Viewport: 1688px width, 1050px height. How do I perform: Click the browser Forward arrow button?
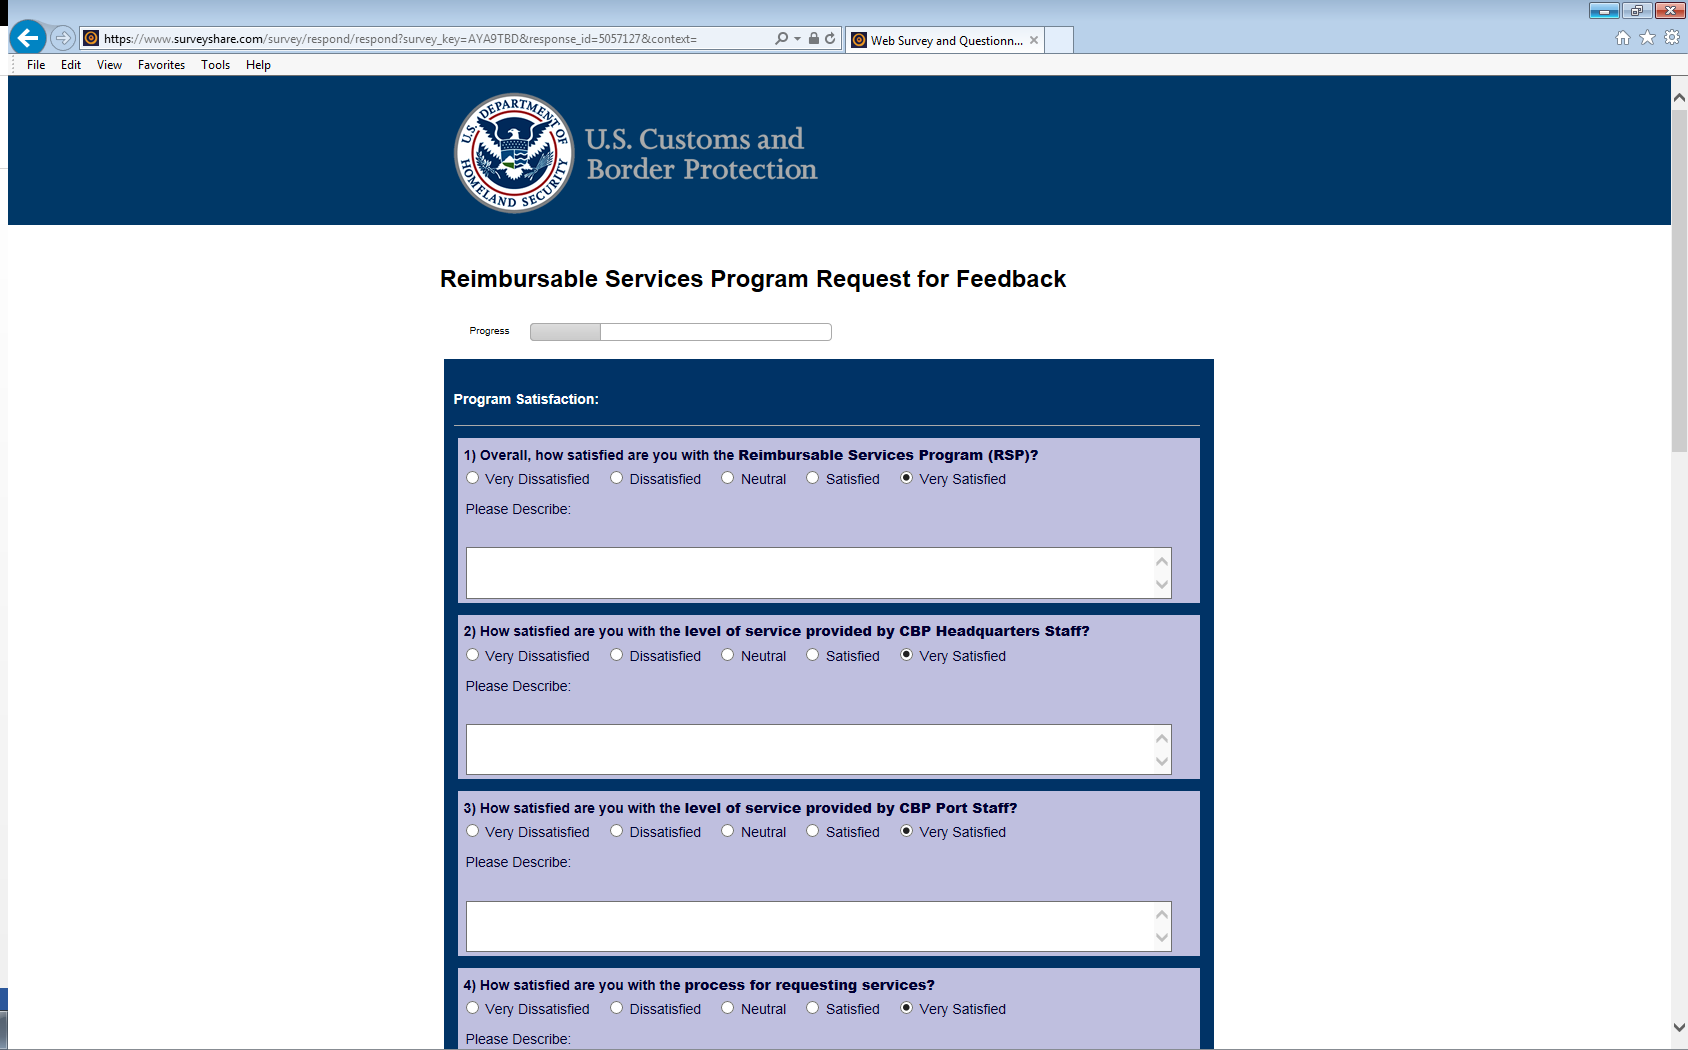63,38
